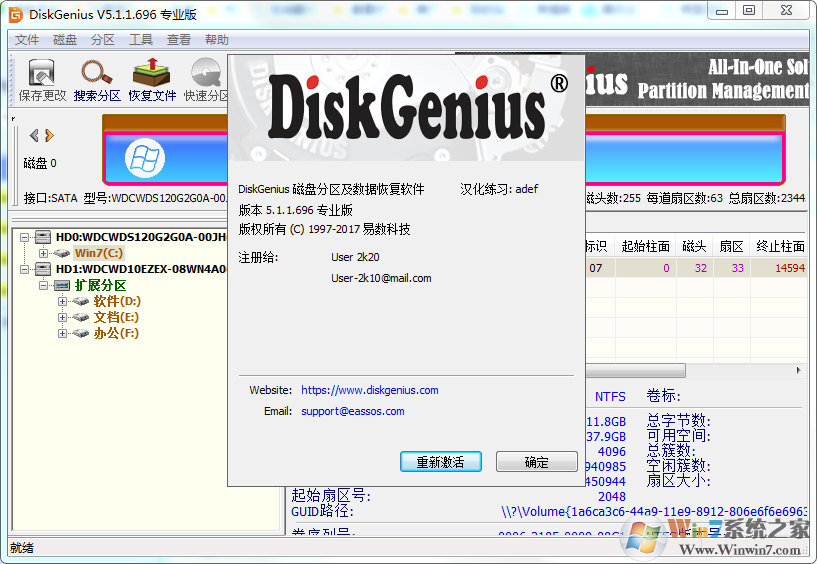
Task: Click the partition table scrollbar right arrow
Action: tap(798, 371)
